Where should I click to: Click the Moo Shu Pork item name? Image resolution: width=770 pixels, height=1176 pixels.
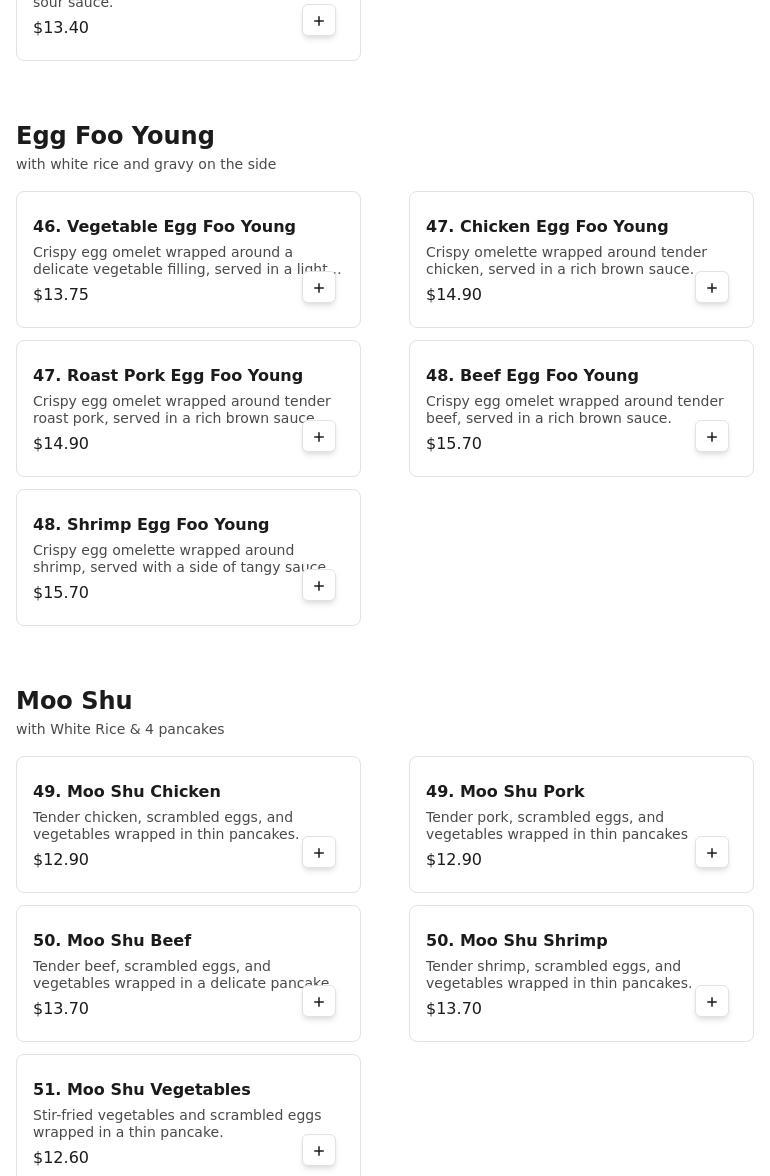pos(505,792)
